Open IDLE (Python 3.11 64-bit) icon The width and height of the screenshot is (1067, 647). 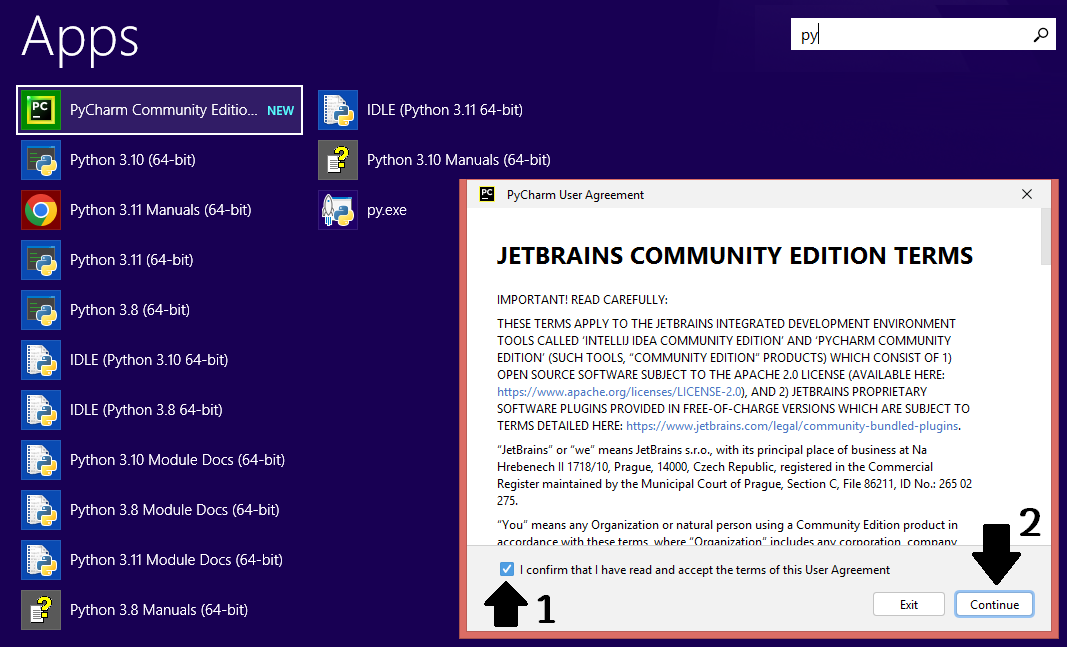(338, 110)
